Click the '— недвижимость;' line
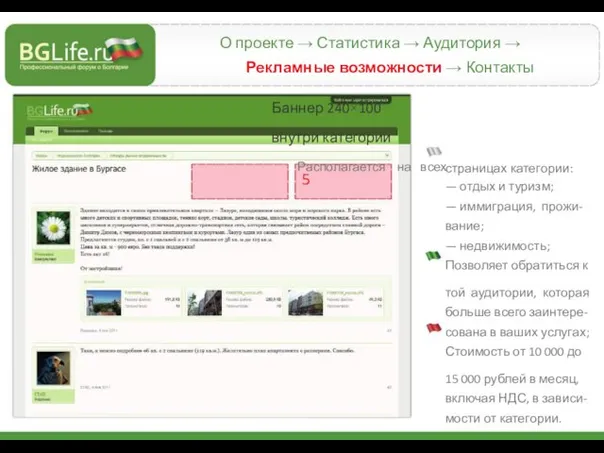Viewport: 604px width, 453px height. 498,246
